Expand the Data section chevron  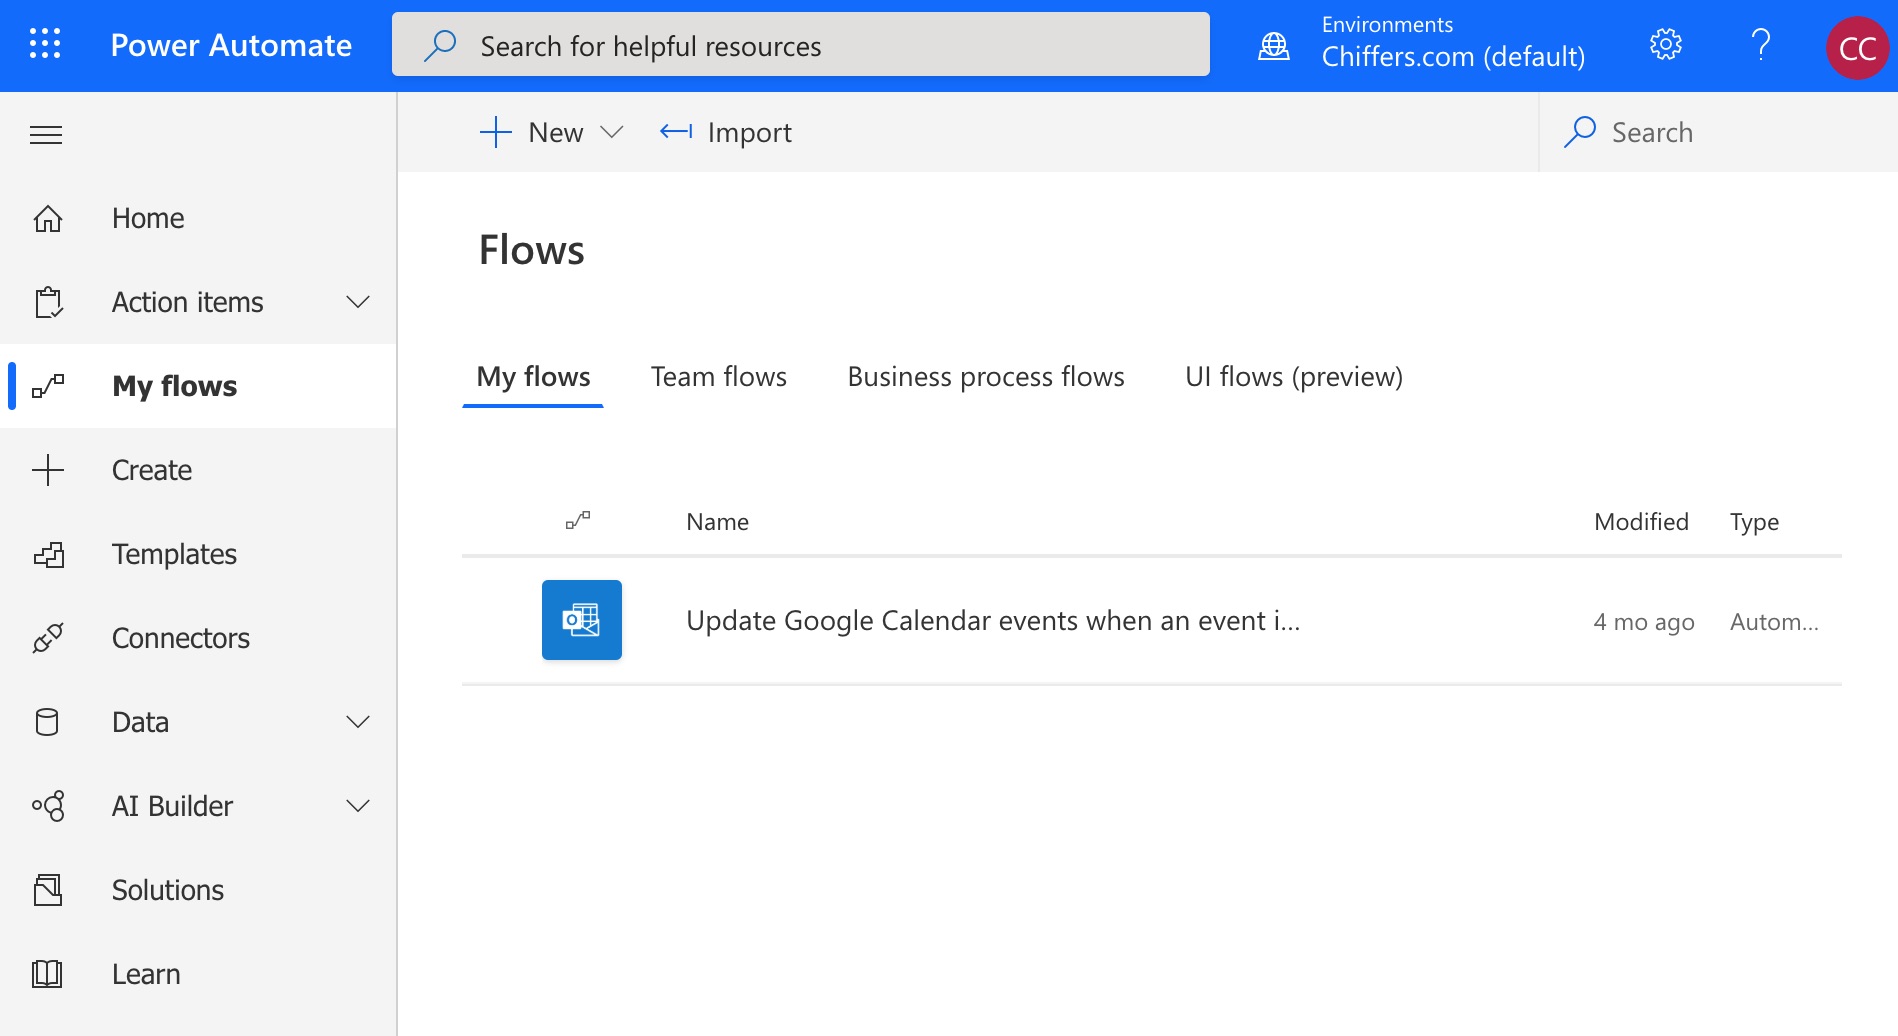pos(357,722)
